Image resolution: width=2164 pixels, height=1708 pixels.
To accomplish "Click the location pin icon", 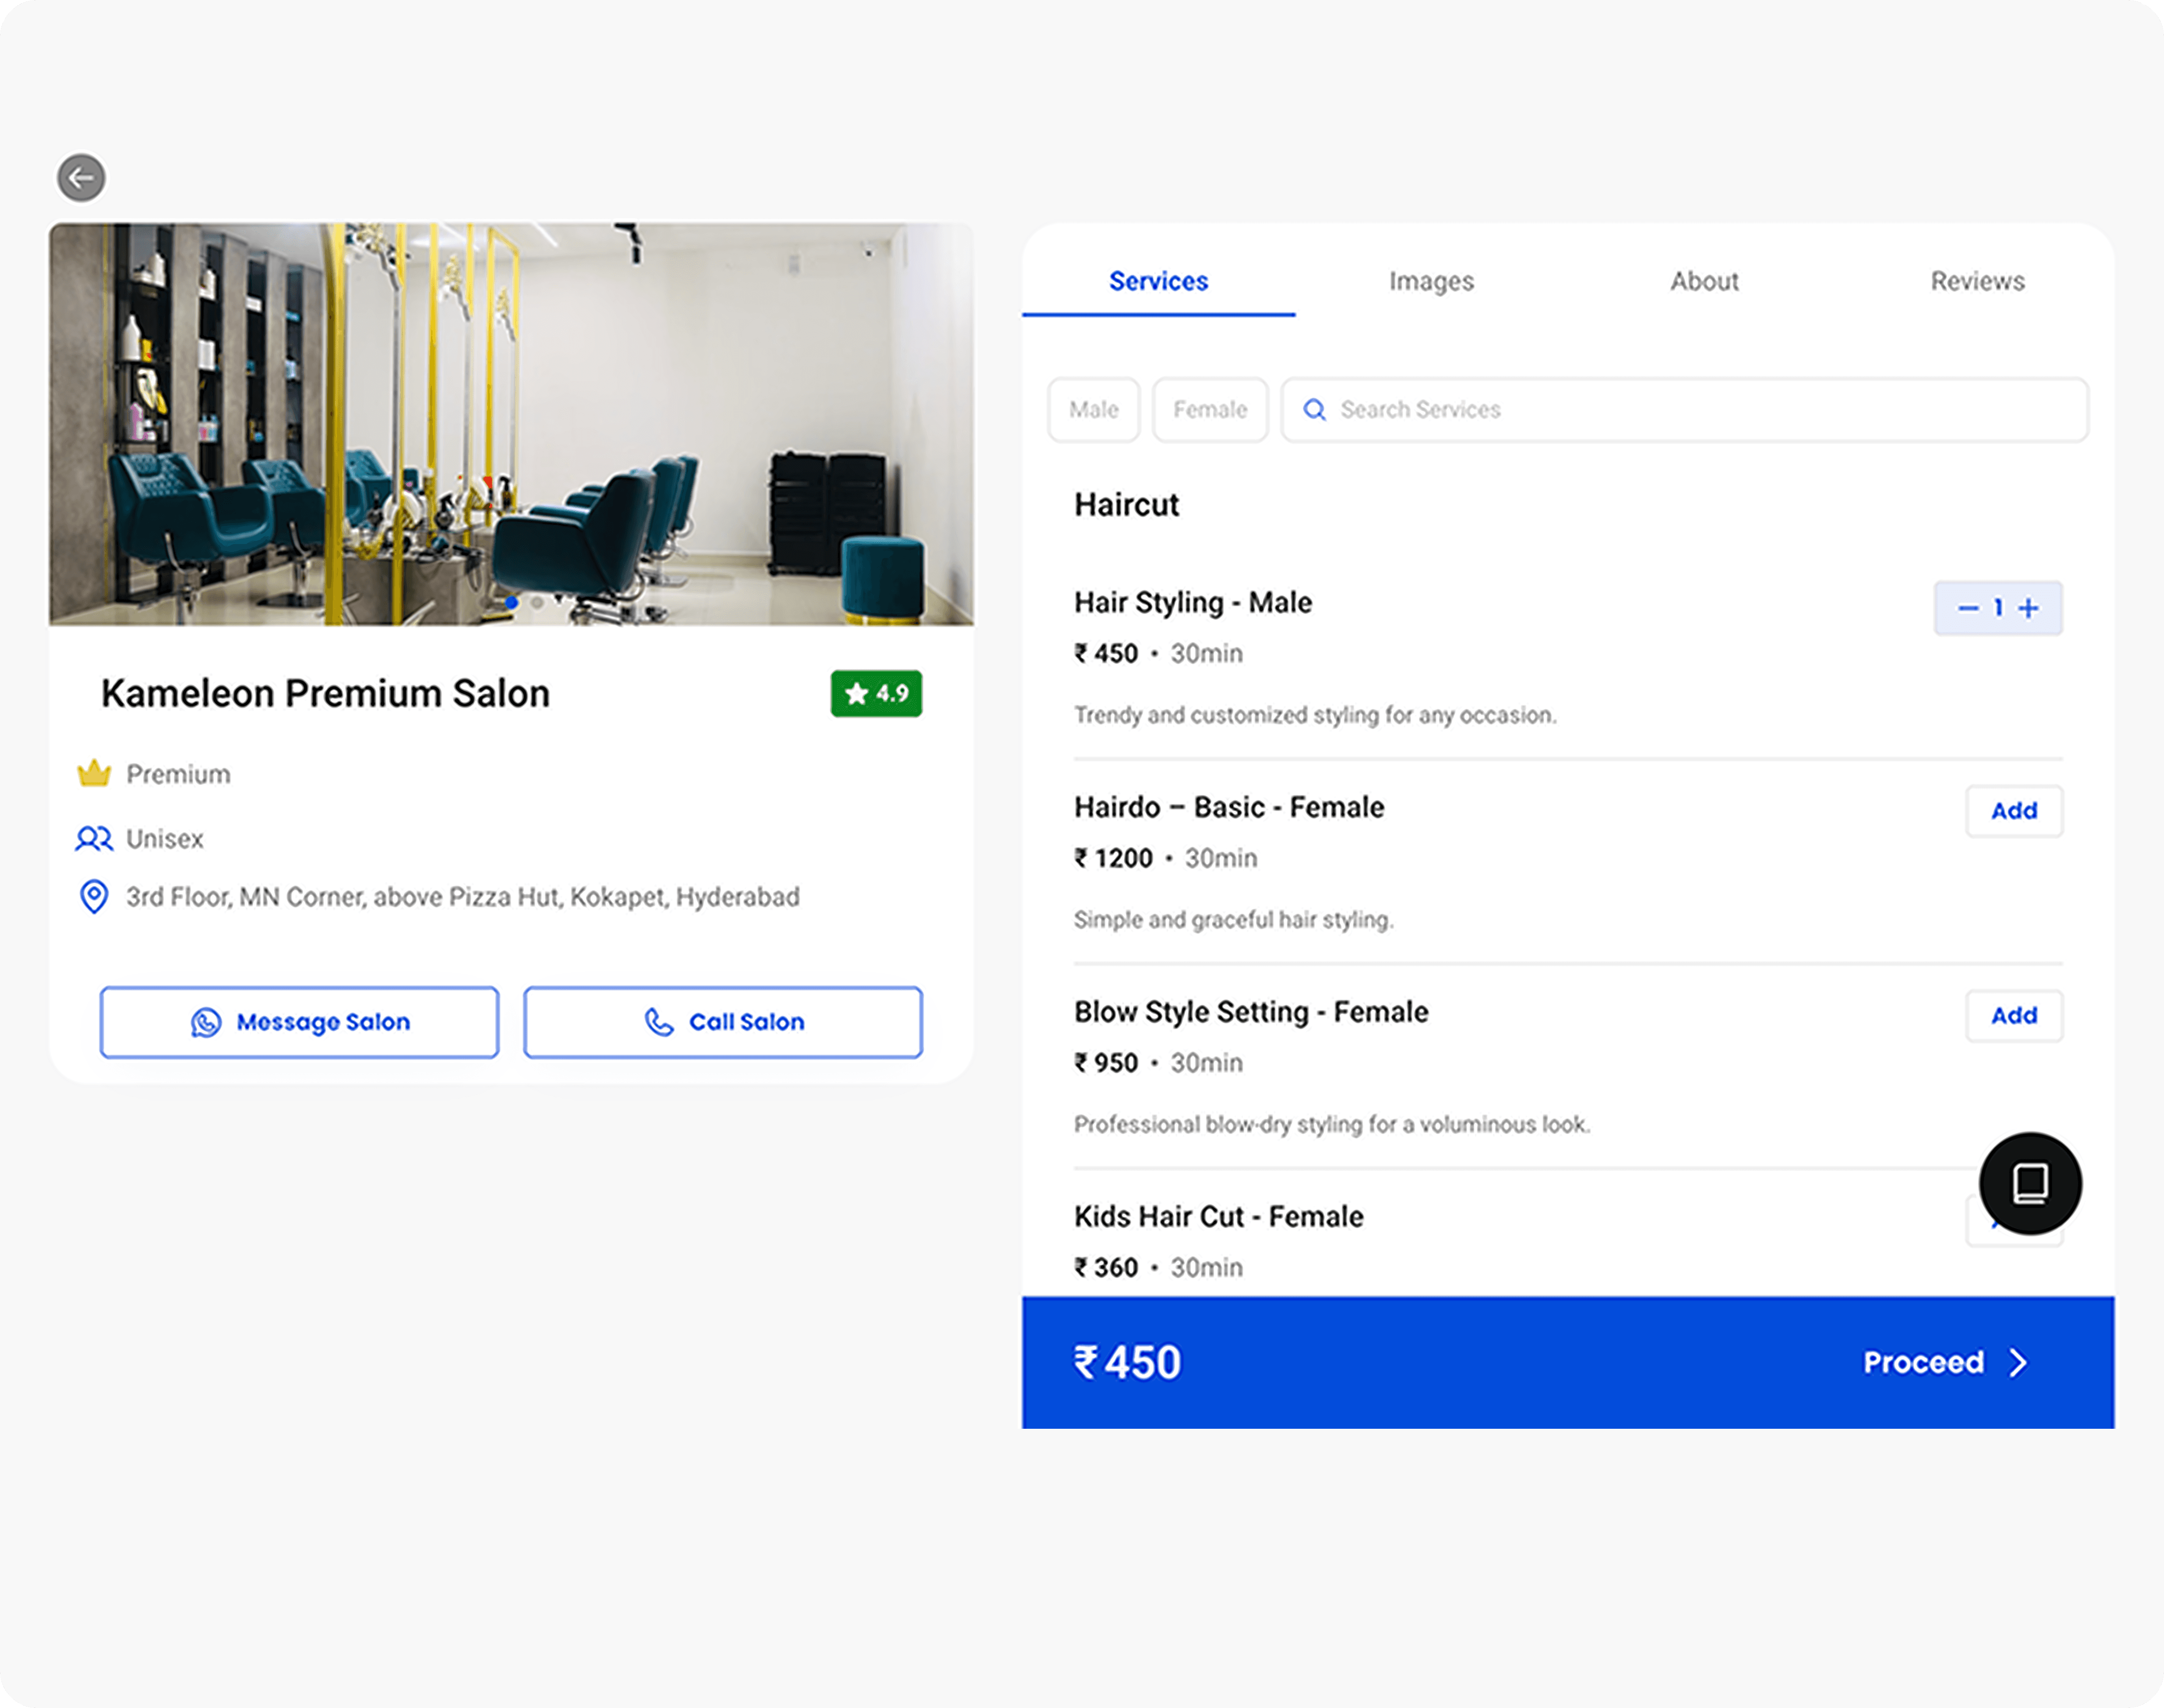I will (x=94, y=896).
